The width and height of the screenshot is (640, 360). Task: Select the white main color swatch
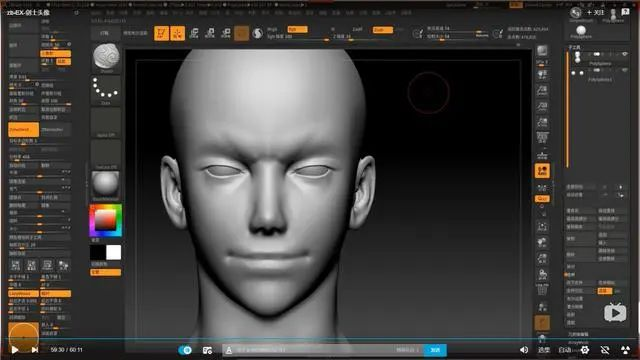(113, 253)
